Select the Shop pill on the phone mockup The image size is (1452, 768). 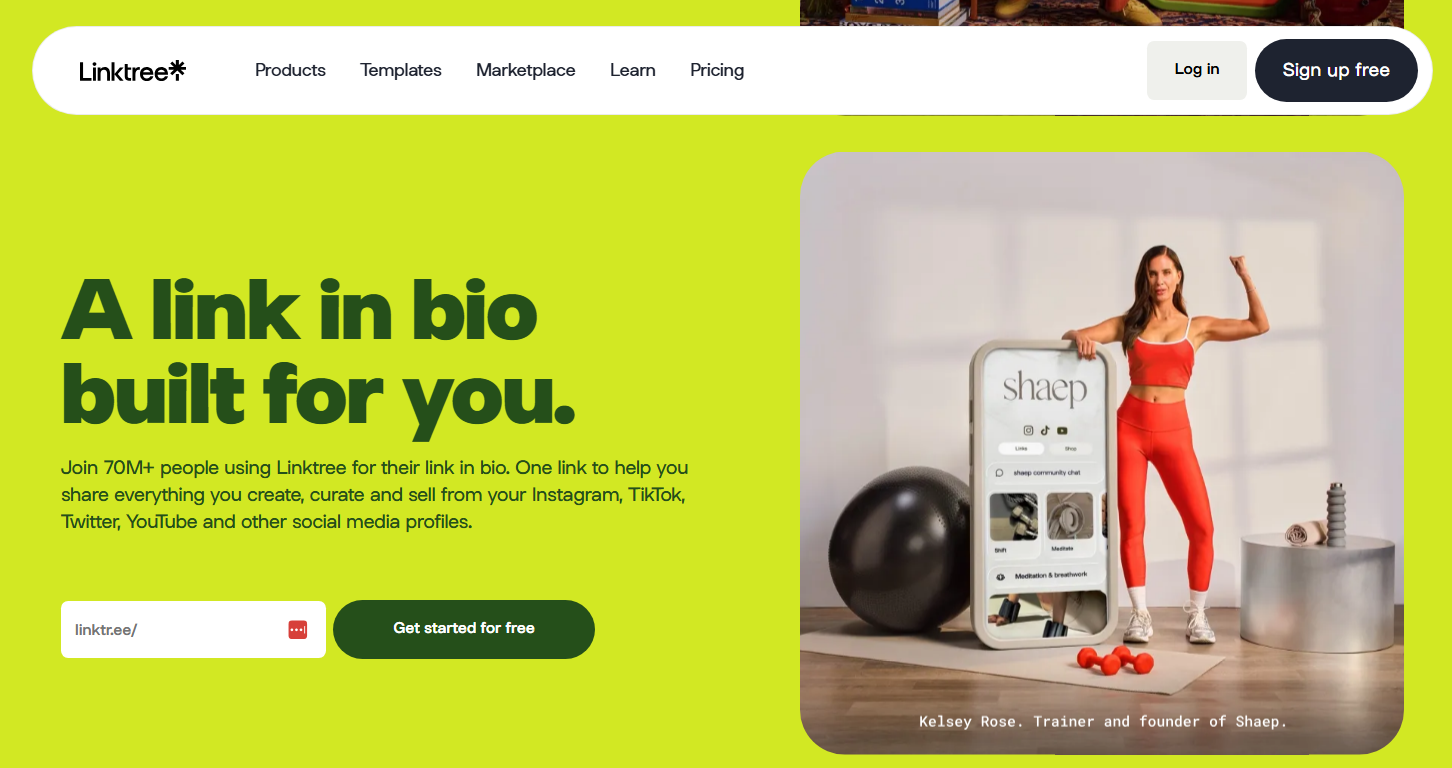(x=1070, y=449)
